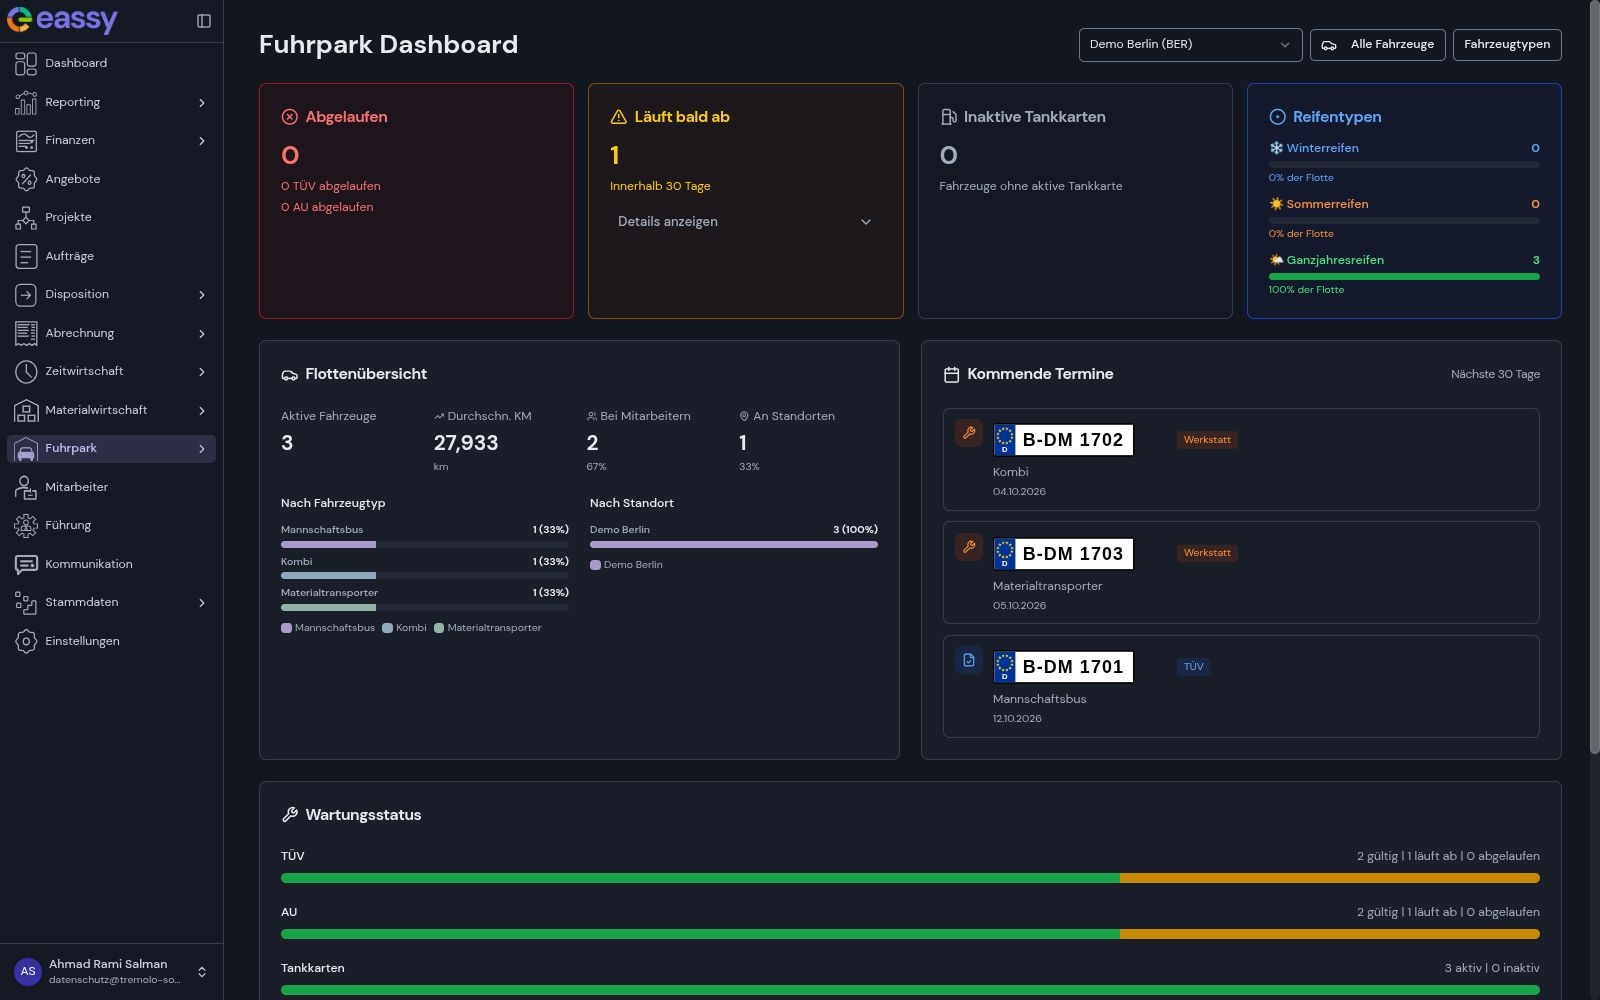Click the Einstellungen gear icon
The height and width of the screenshot is (1000, 1600).
pyautogui.click(x=26, y=641)
